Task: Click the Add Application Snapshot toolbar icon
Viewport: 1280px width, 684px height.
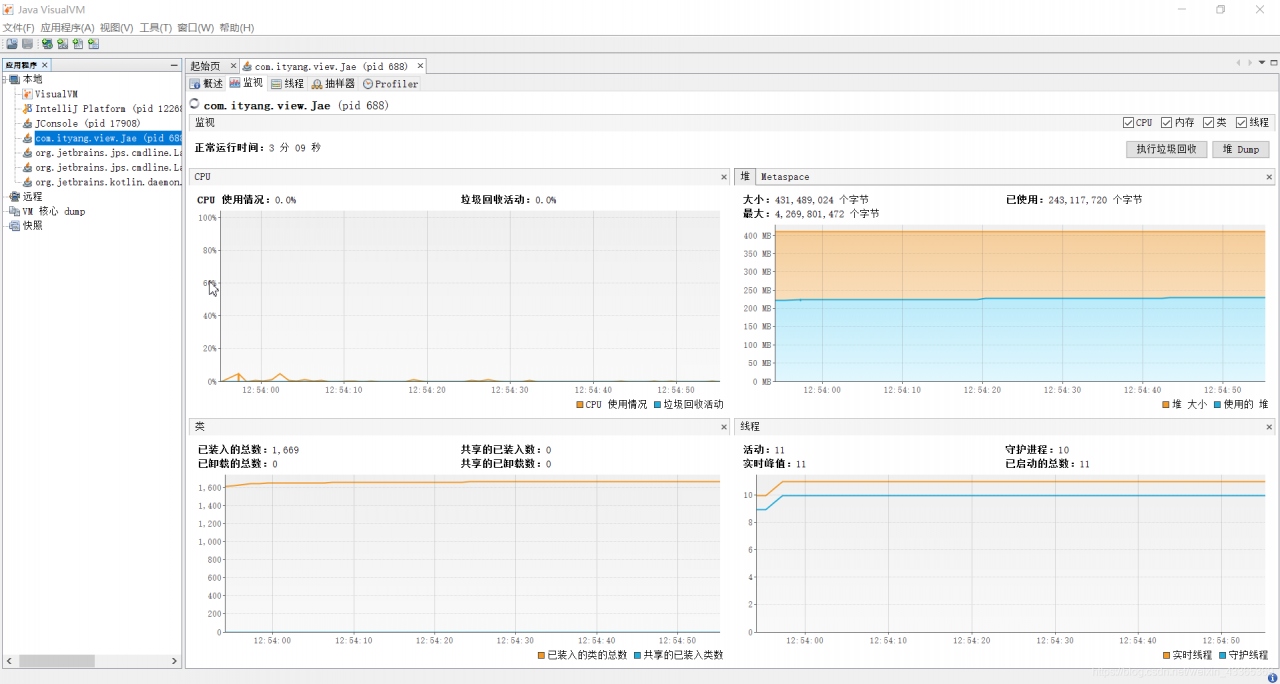Action: (x=93, y=44)
